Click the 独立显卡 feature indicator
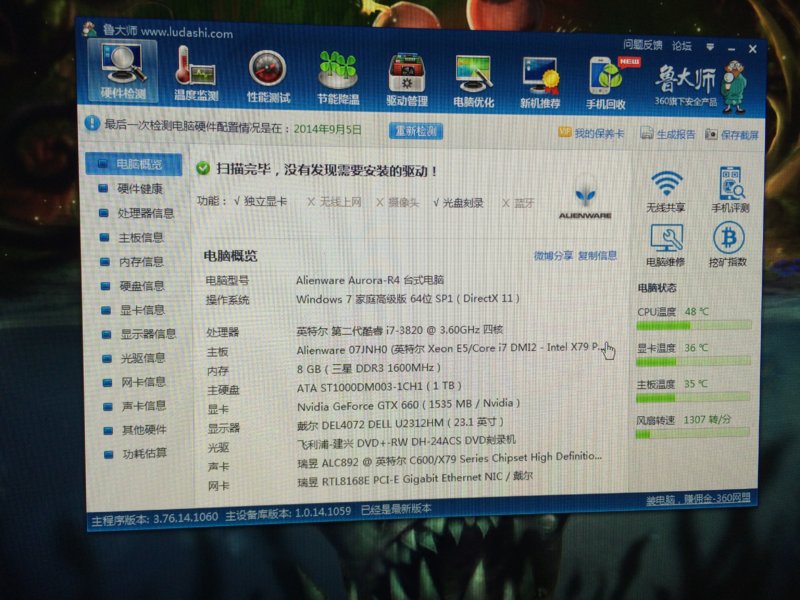The image size is (800, 600). tap(260, 202)
